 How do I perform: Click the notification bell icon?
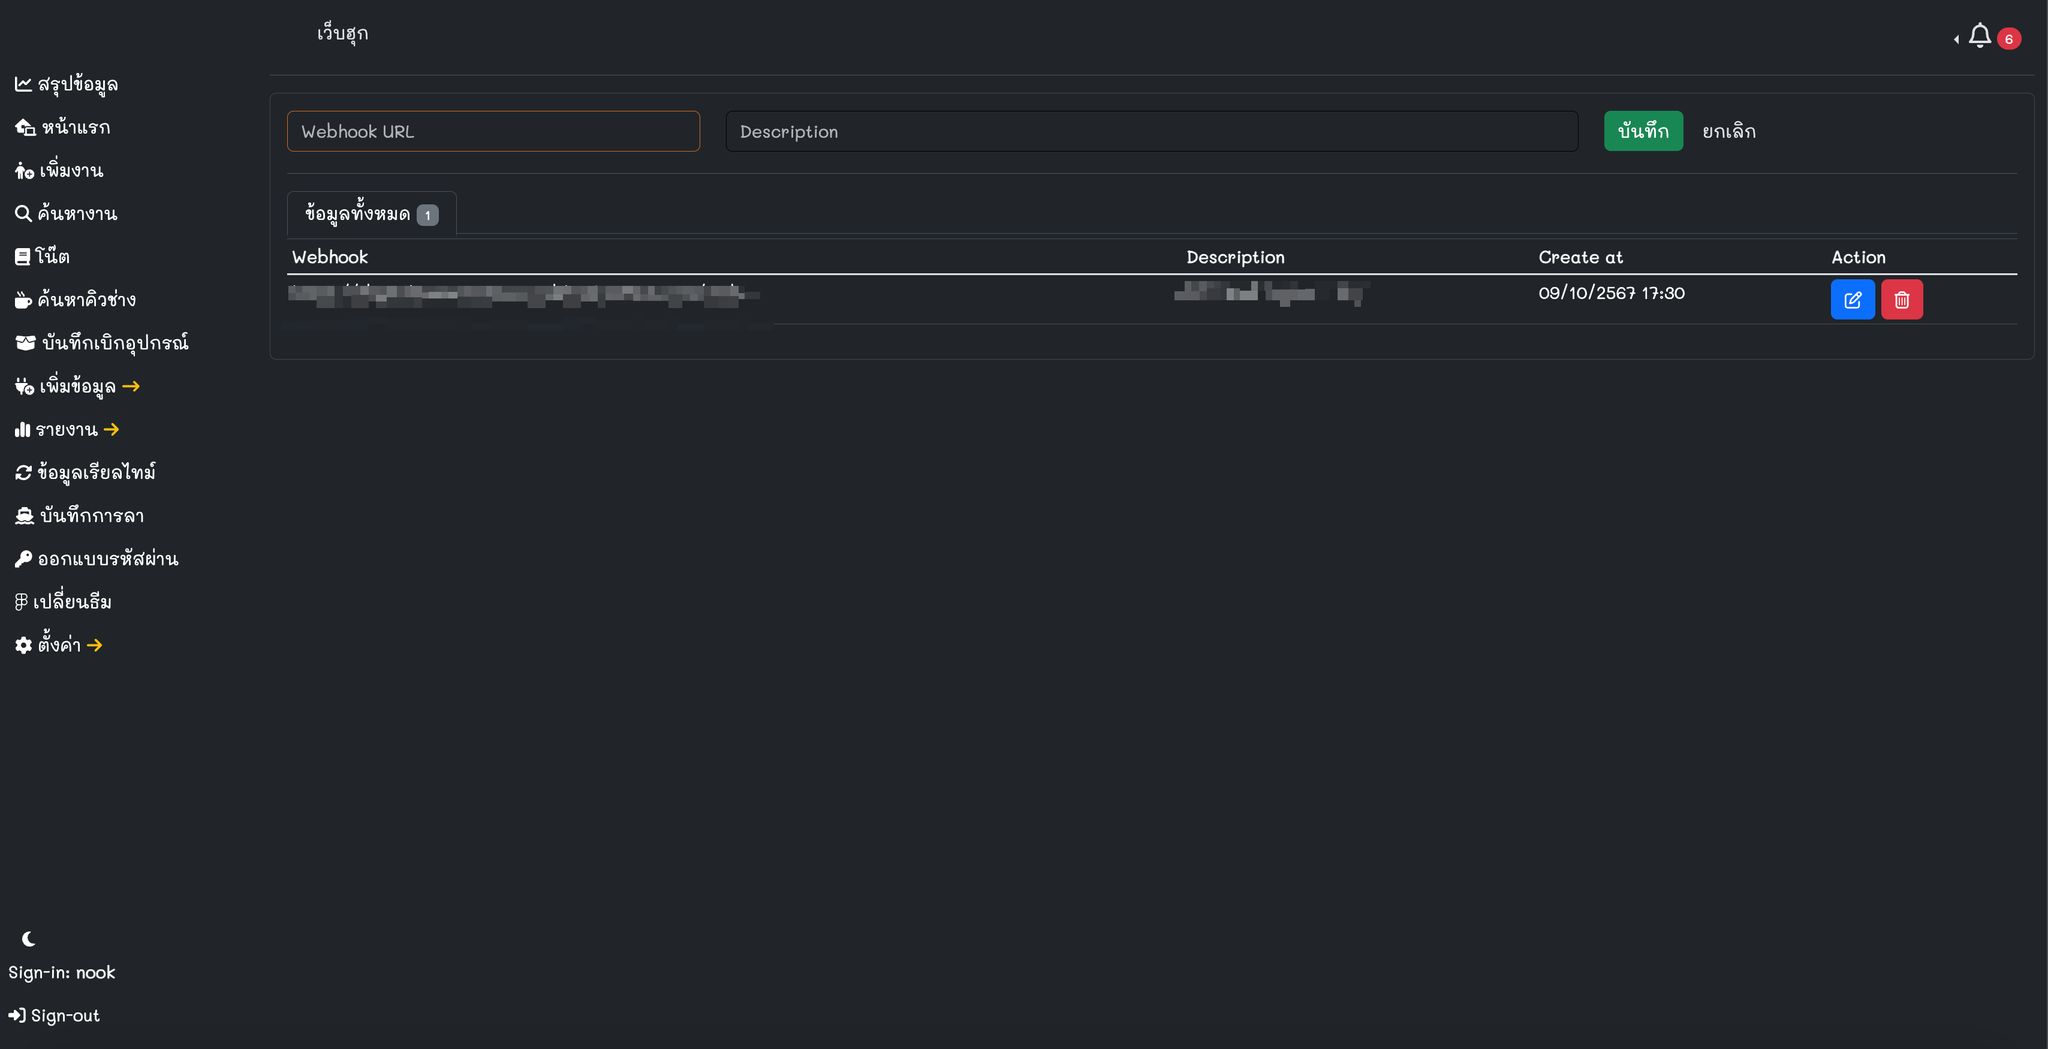pos(1979,37)
